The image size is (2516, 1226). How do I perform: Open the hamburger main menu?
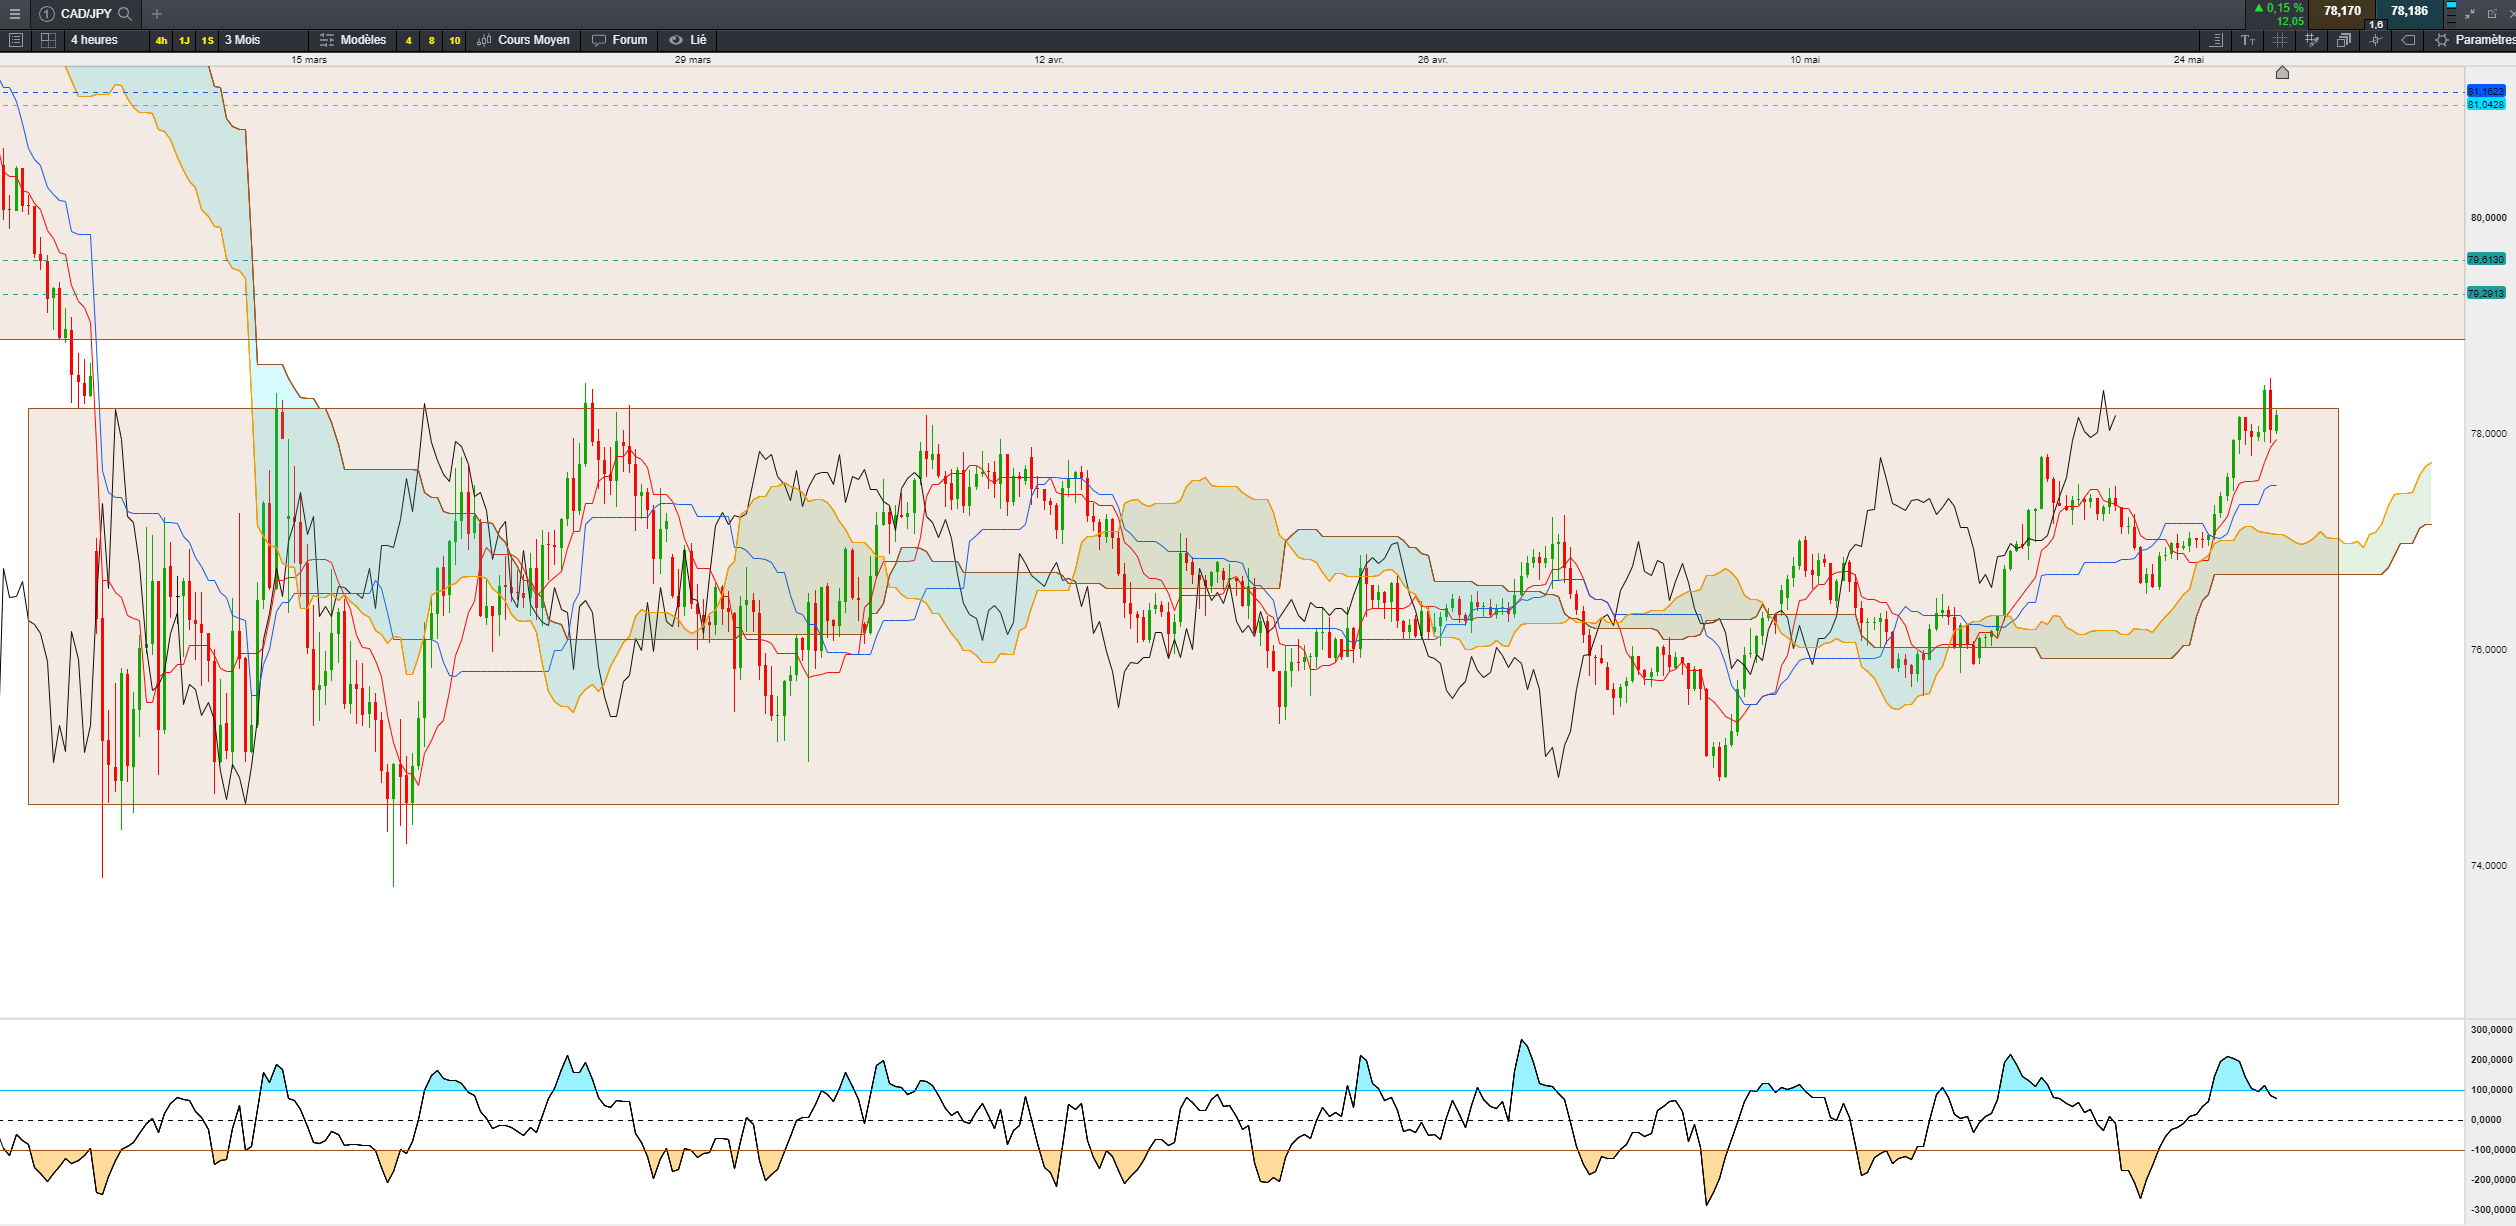(14, 14)
